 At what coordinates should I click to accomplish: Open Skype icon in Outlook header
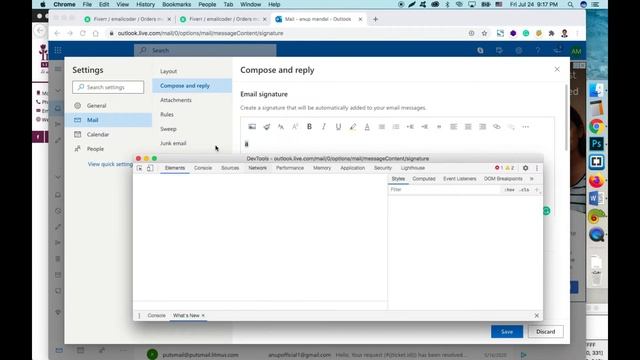pyautogui.click(x=480, y=51)
